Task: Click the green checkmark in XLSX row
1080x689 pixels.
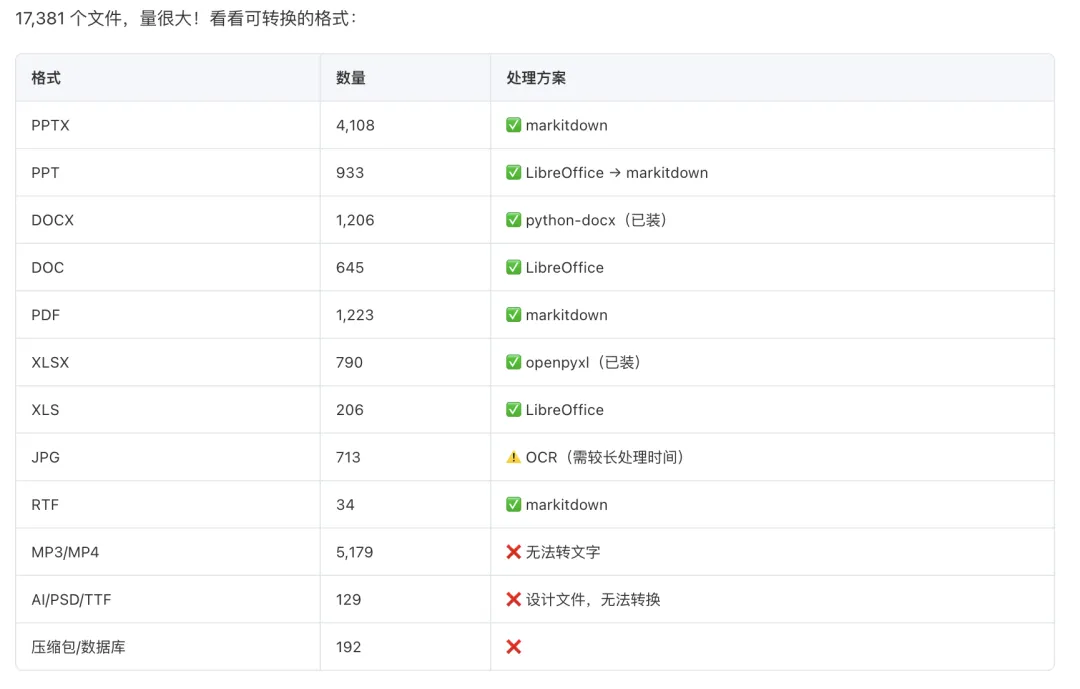Action: pyautogui.click(x=513, y=362)
